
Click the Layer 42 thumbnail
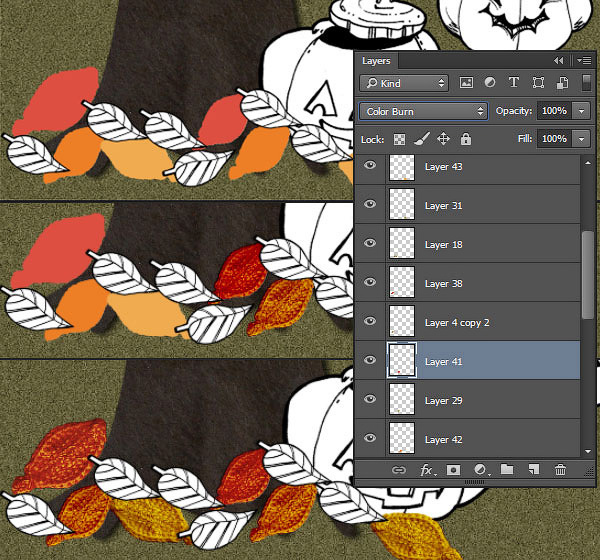tap(402, 438)
